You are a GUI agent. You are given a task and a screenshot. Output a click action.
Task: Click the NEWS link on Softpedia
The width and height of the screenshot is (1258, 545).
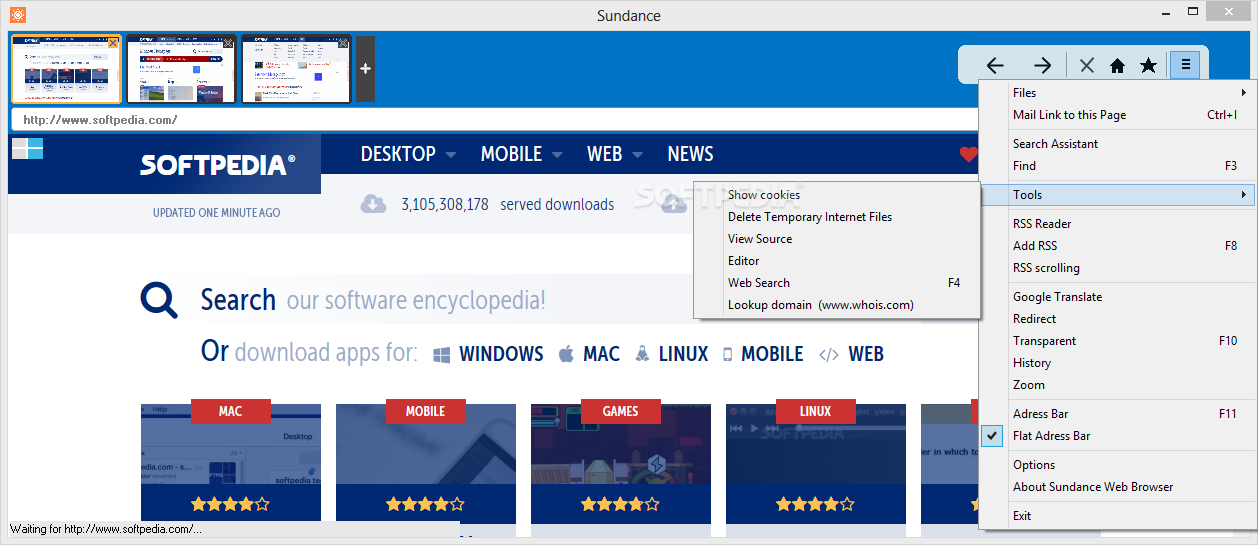(690, 154)
